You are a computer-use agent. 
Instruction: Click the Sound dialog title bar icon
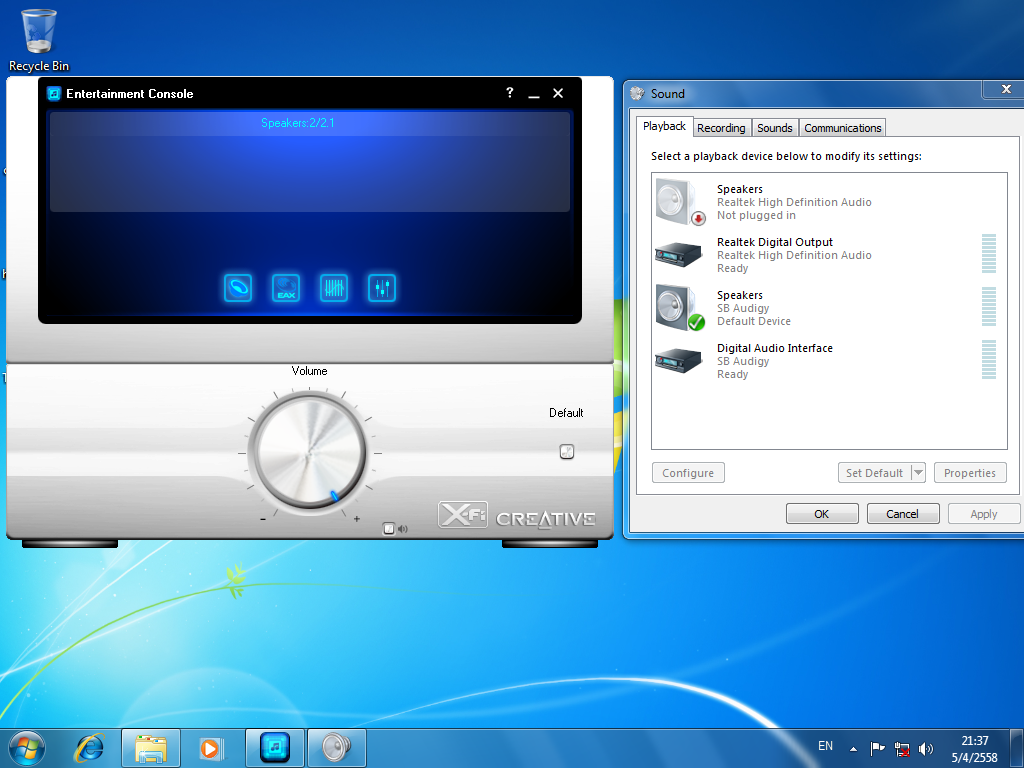pos(637,93)
